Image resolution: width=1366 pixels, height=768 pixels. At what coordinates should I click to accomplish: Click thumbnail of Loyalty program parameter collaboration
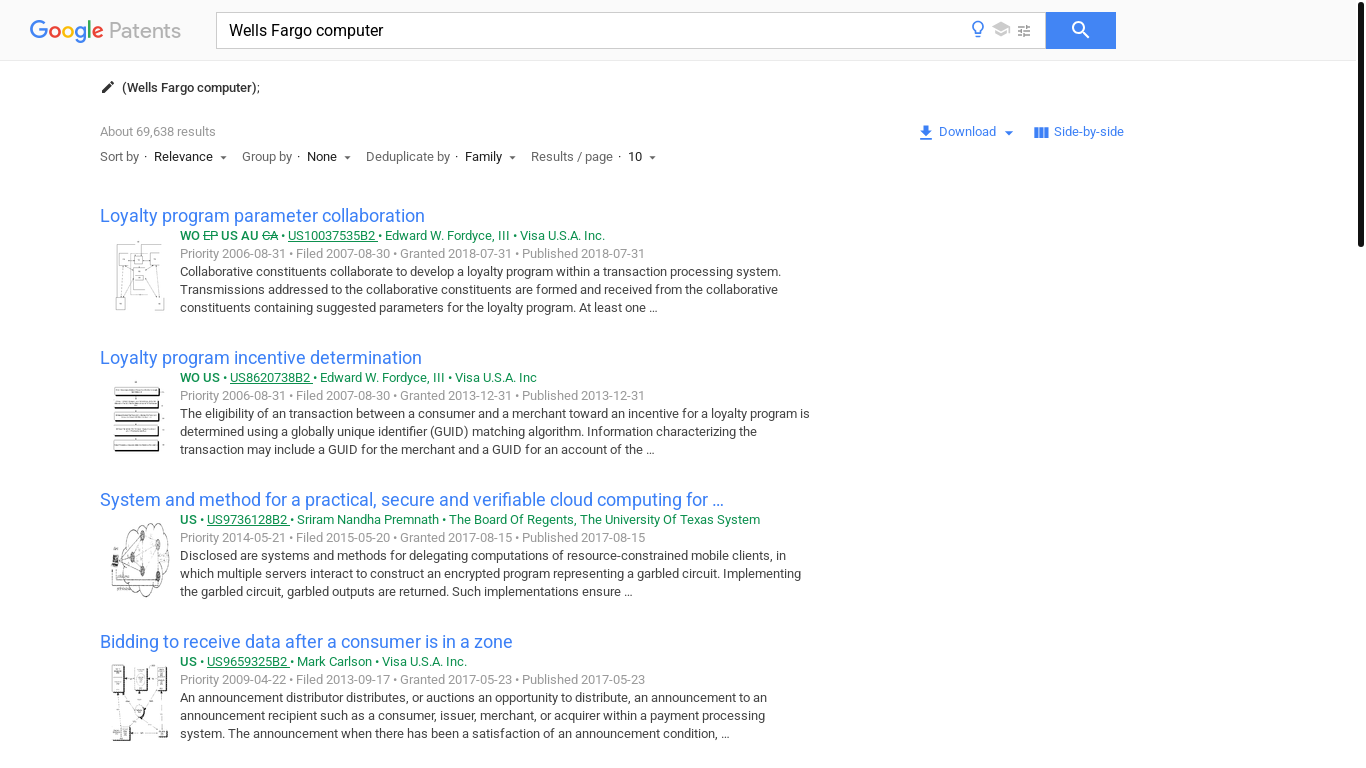(x=139, y=275)
